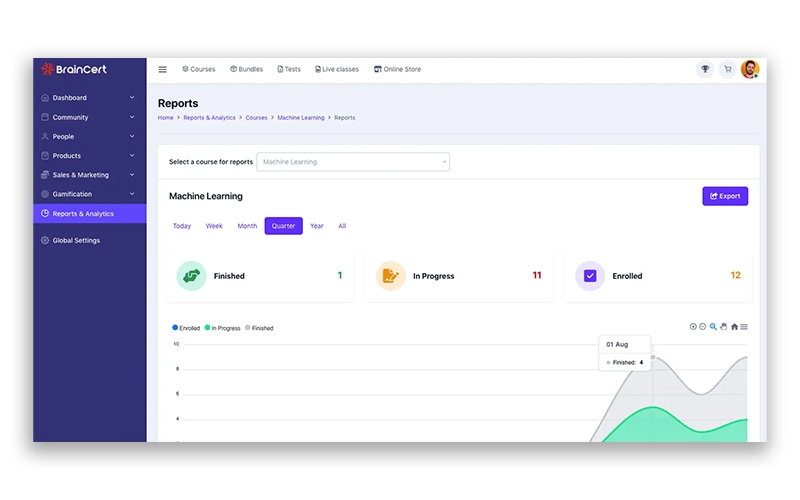Image resolution: width=800 pixels, height=500 pixels.
Task: Select the chart panning hand tool
Action: (x=723, y=327)
